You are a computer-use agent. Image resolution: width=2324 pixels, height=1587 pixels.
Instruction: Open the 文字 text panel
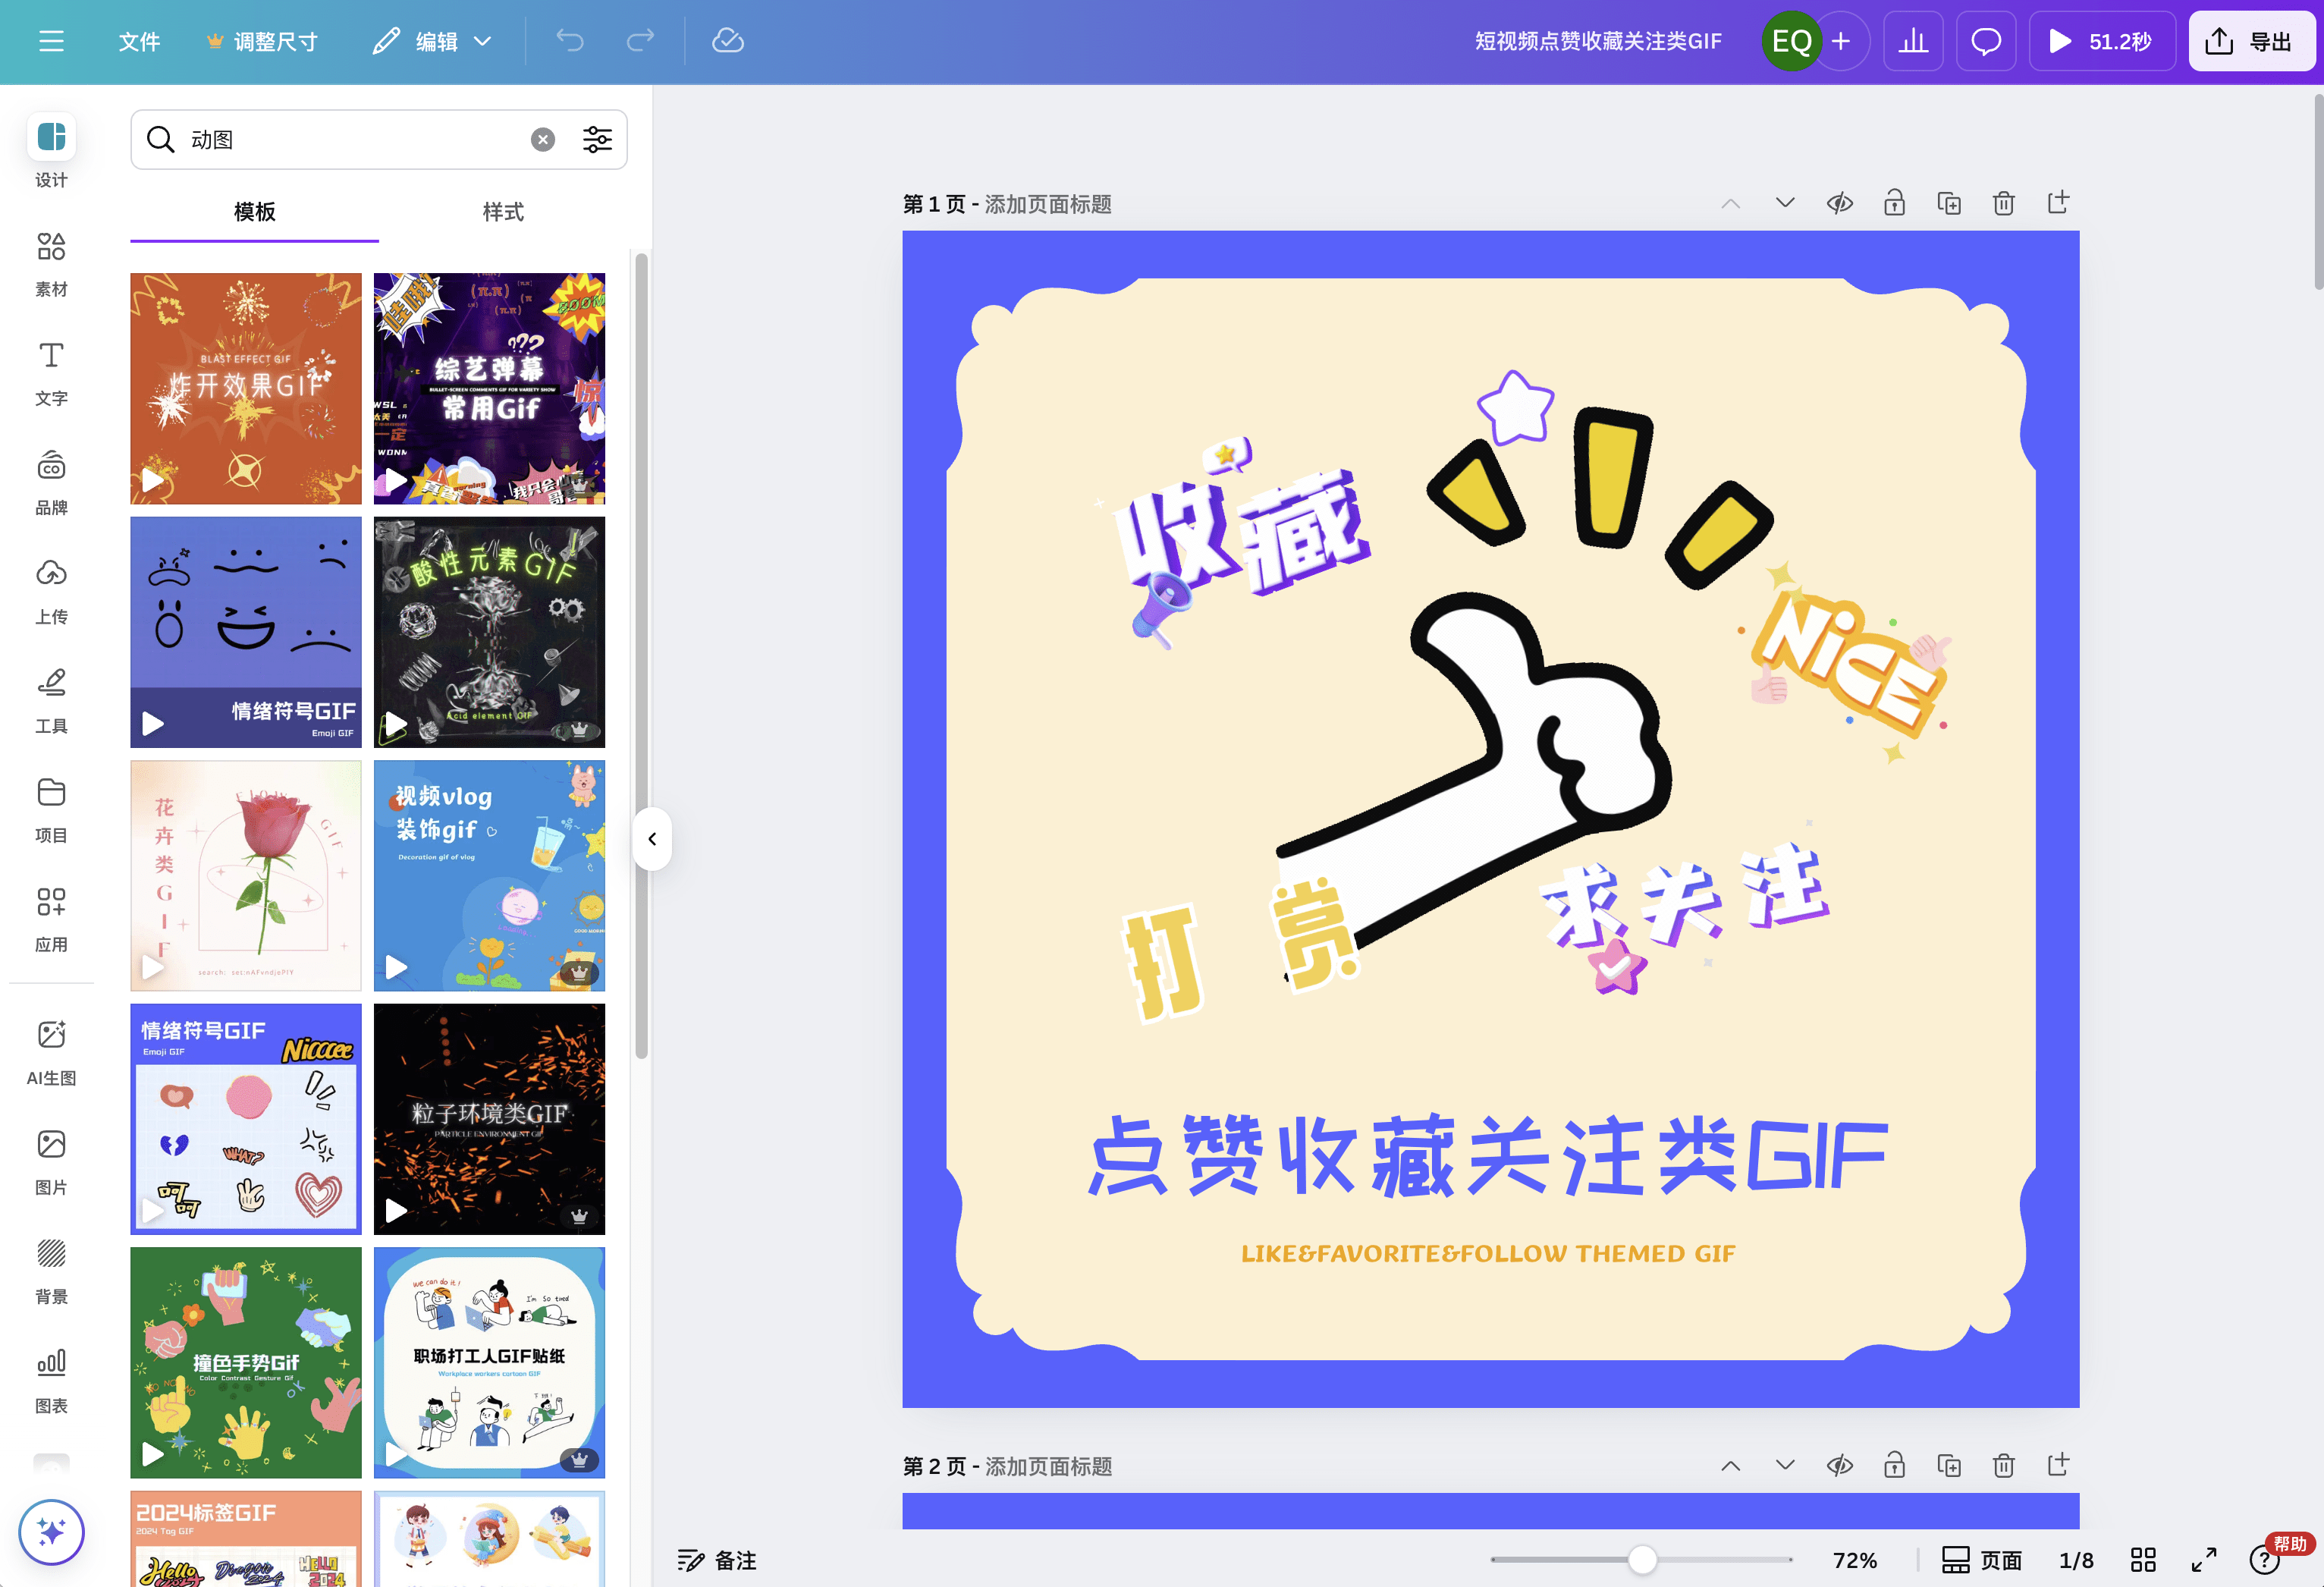pyautogui.click(x=51, y=373)
